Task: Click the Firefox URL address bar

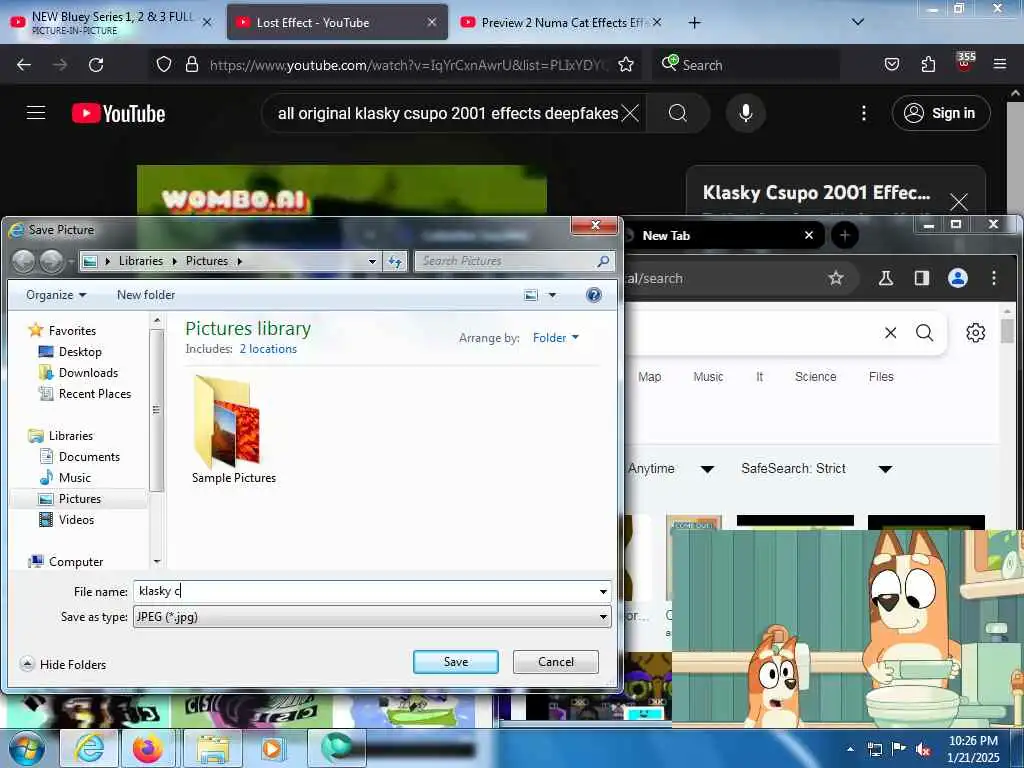Action: point(408,65)
